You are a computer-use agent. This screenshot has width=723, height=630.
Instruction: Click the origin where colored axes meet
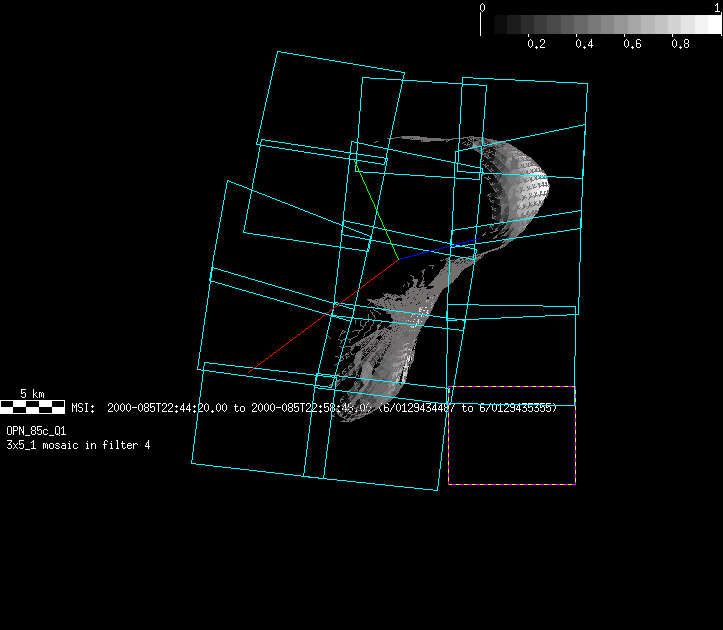(x=398, y=259)
